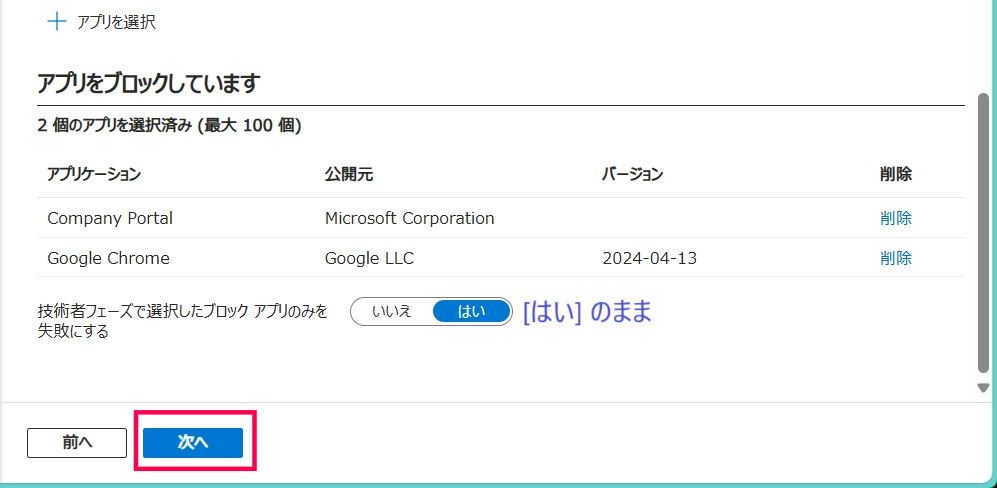Proceed with the 次へ button

click(193, 443)
